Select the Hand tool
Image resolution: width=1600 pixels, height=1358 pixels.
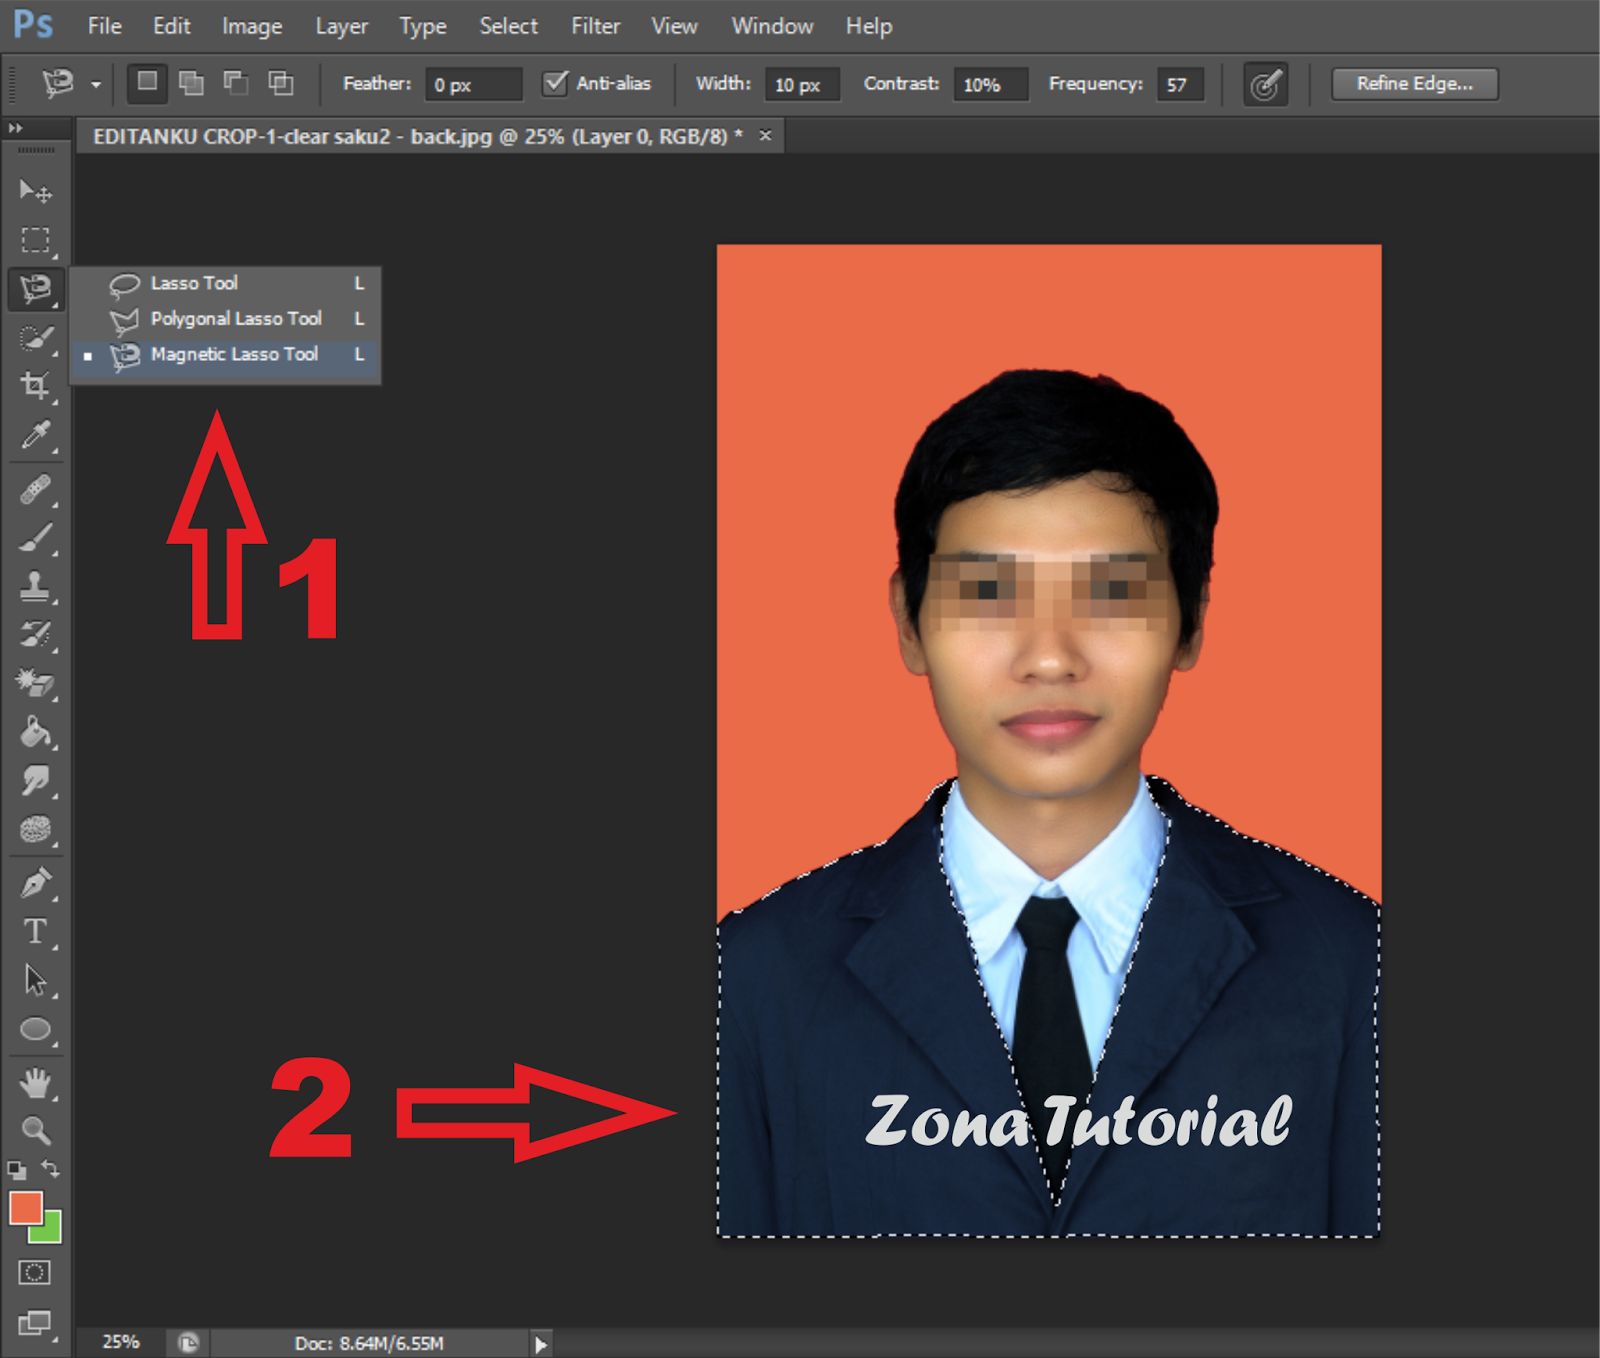coord(35,1083)
